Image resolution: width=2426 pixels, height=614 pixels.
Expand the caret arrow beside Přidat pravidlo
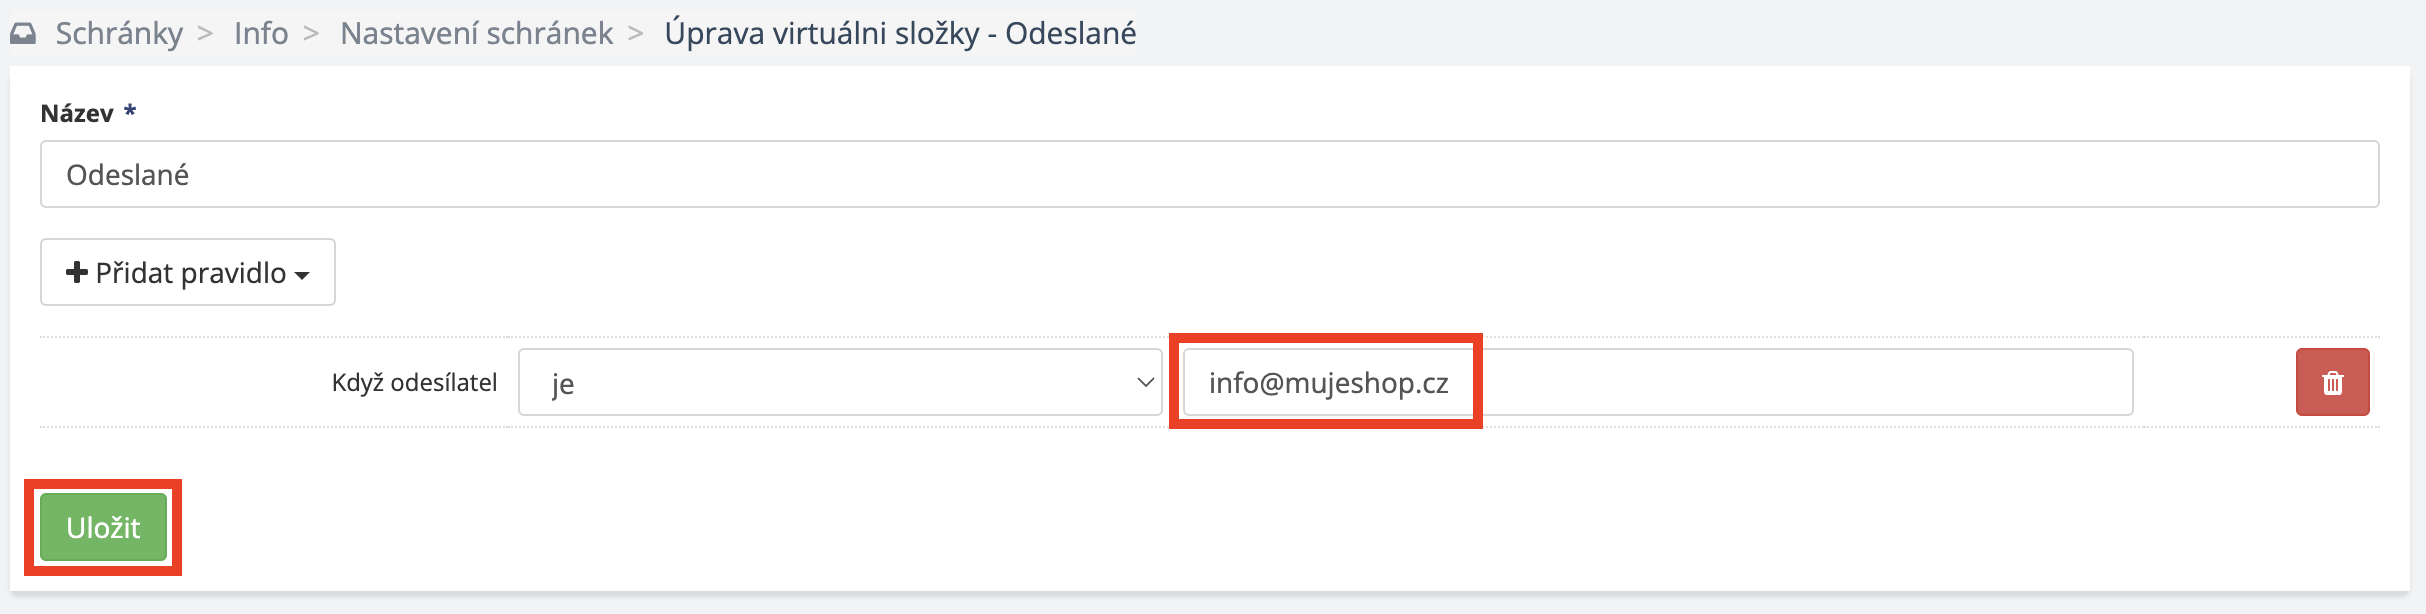pyautogui.click(x=302, y=275)
